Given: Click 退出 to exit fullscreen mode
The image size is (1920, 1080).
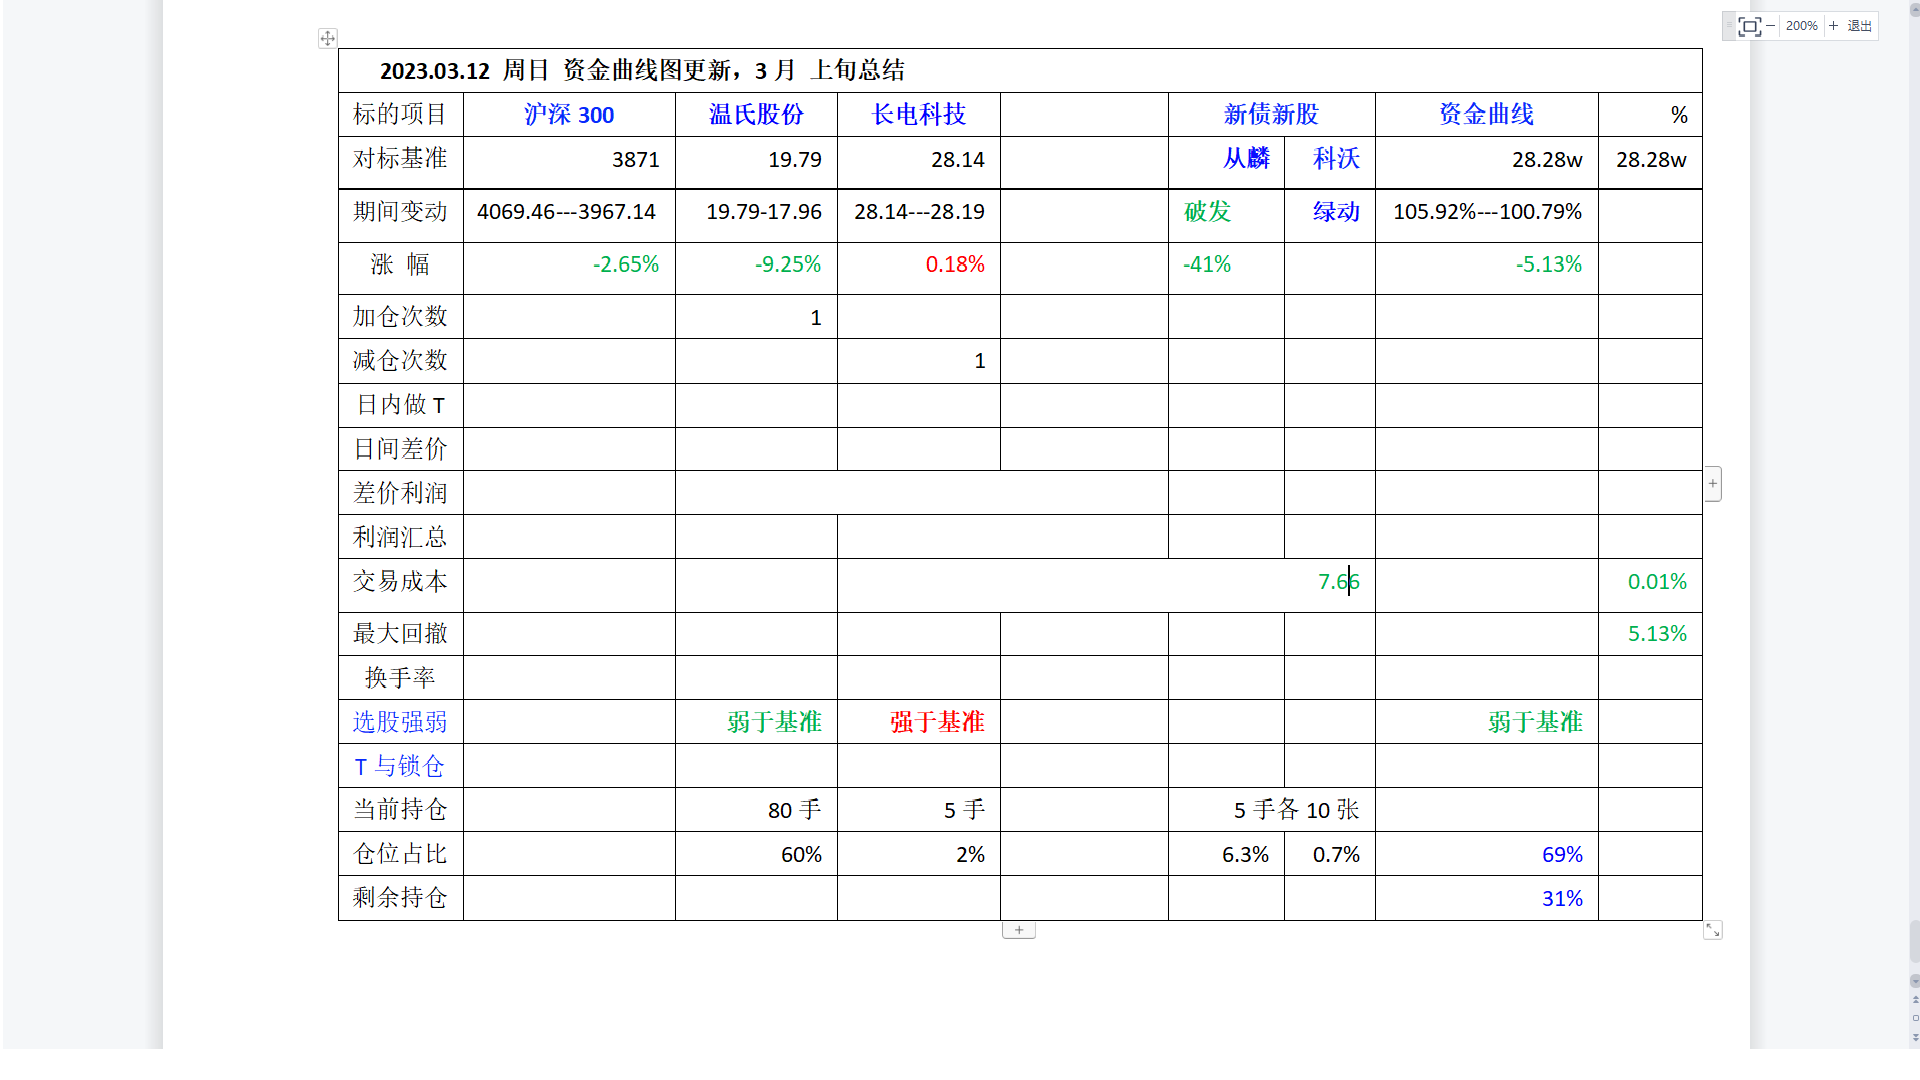Looking at the screenshot, I should pyautogui.click(x=1859, y=26).
